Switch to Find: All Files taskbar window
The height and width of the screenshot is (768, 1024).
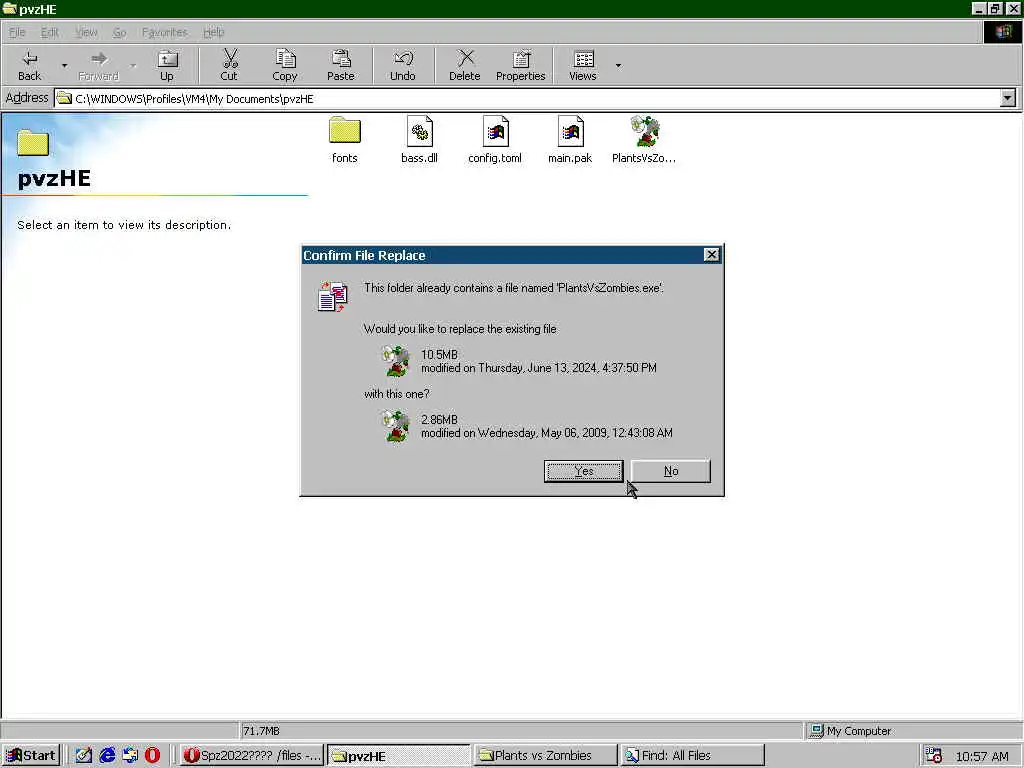pos(692,756)
